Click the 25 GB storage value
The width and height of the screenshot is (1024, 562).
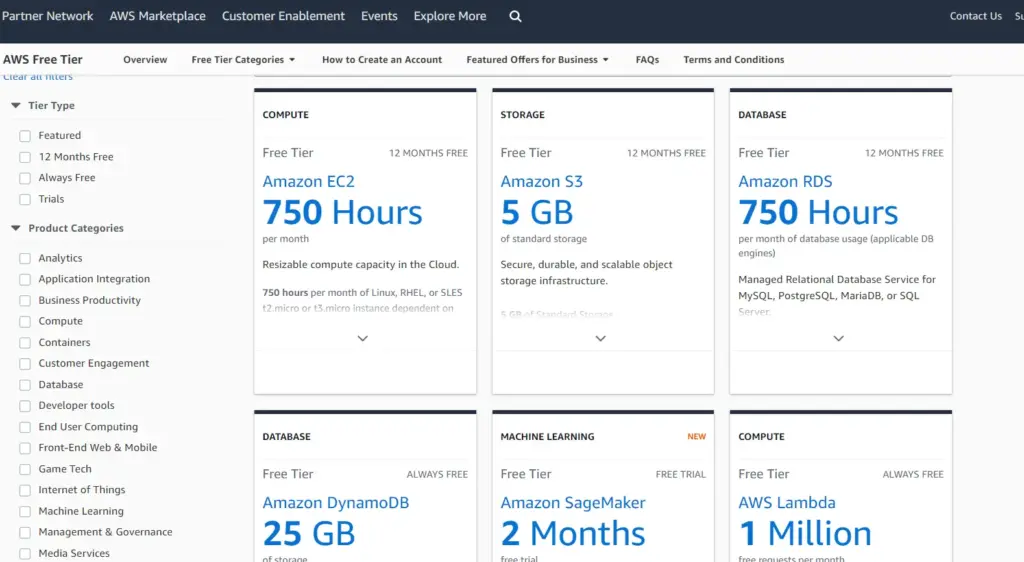(309, 533)
